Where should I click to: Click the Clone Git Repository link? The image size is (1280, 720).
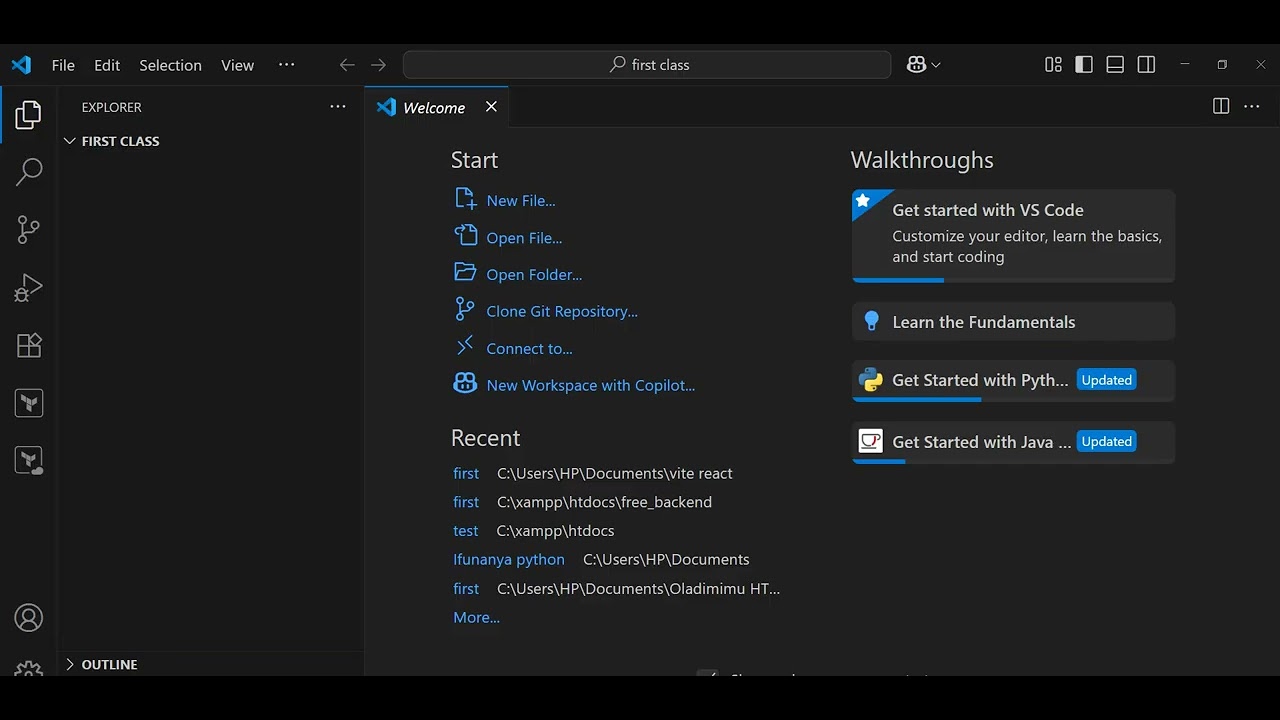561,311
